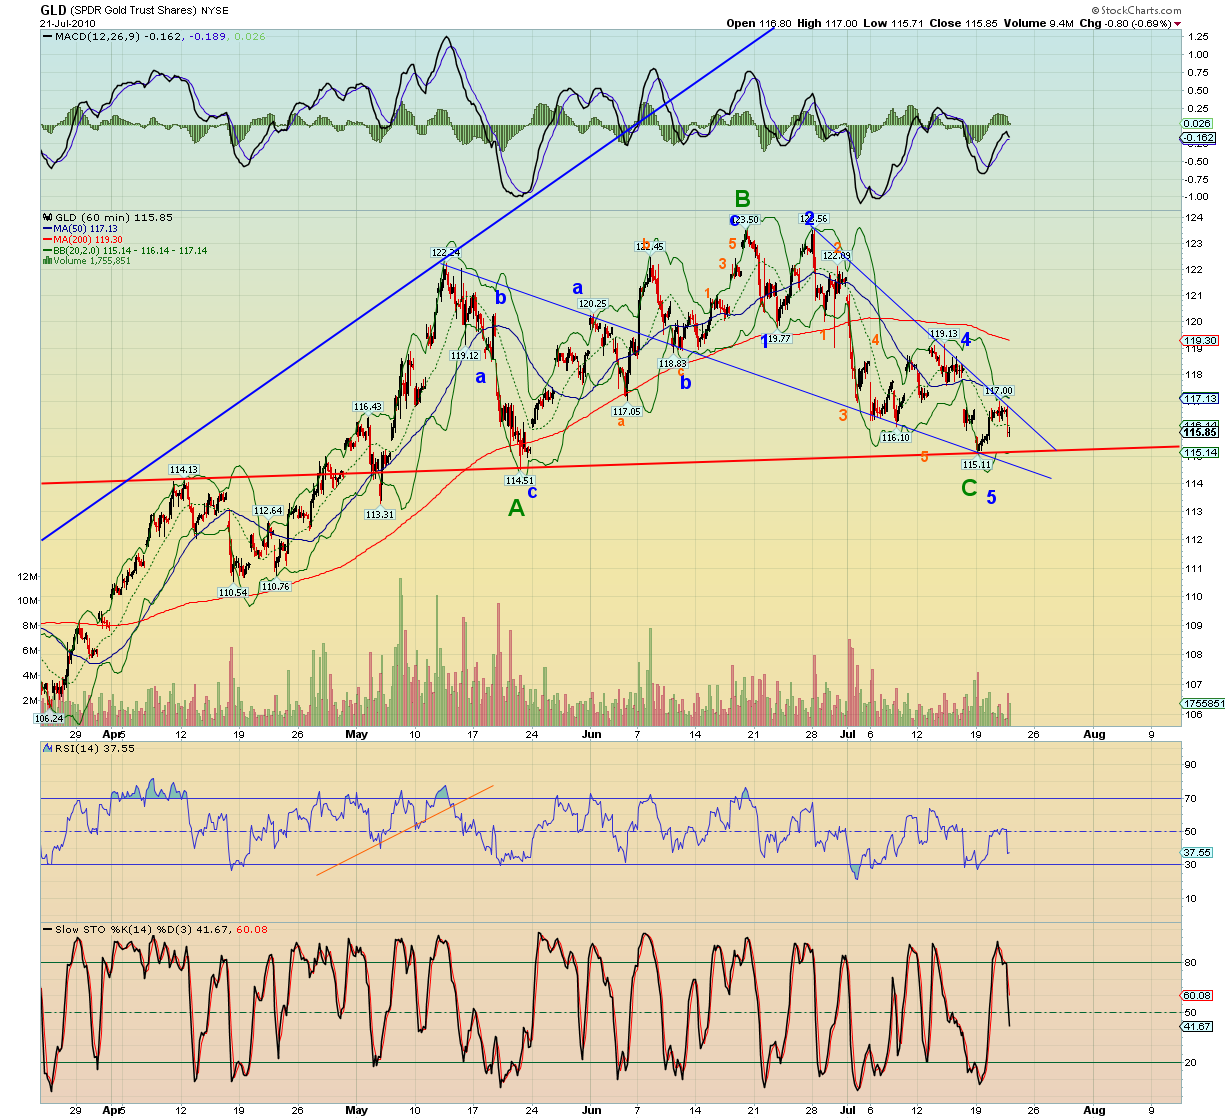Click the 112.64 price label
The height and width of the screenshot is (1119, 1225).
[x=267, y=510]
